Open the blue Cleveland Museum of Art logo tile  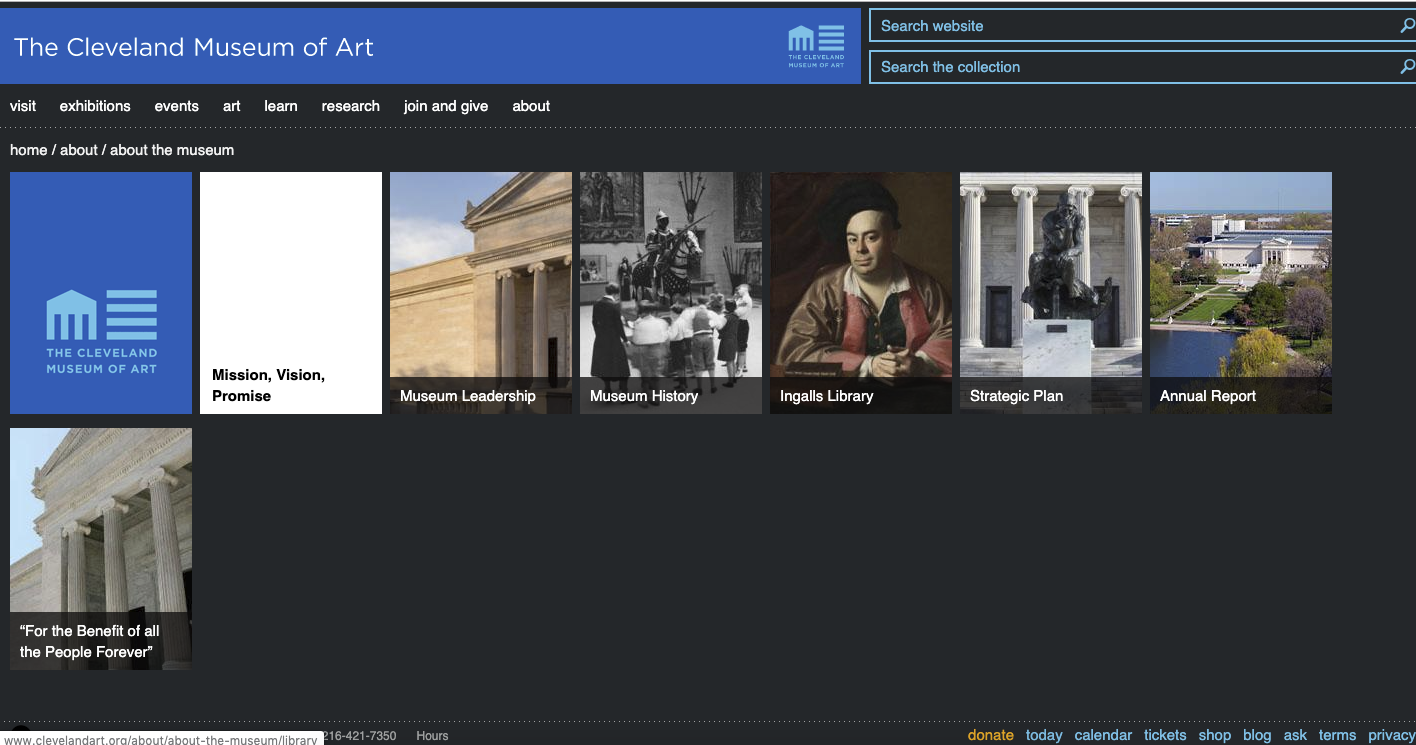tap(101, 293)
